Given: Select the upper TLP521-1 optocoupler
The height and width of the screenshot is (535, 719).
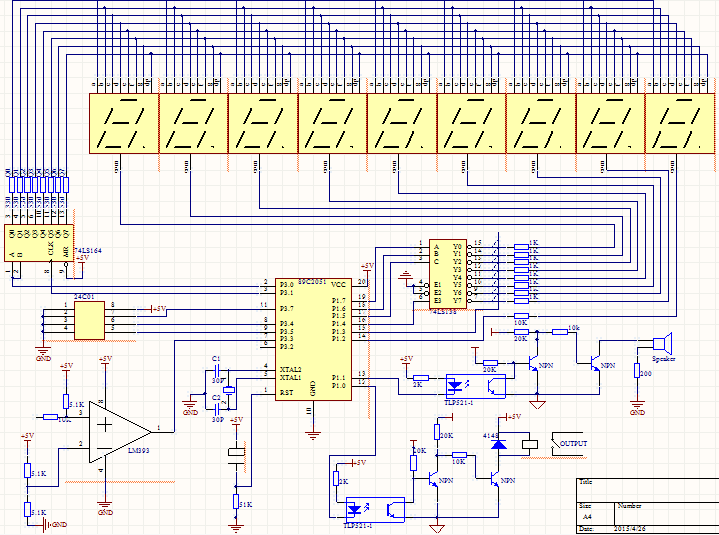Looking at the screenshot, I should (466, 384).
